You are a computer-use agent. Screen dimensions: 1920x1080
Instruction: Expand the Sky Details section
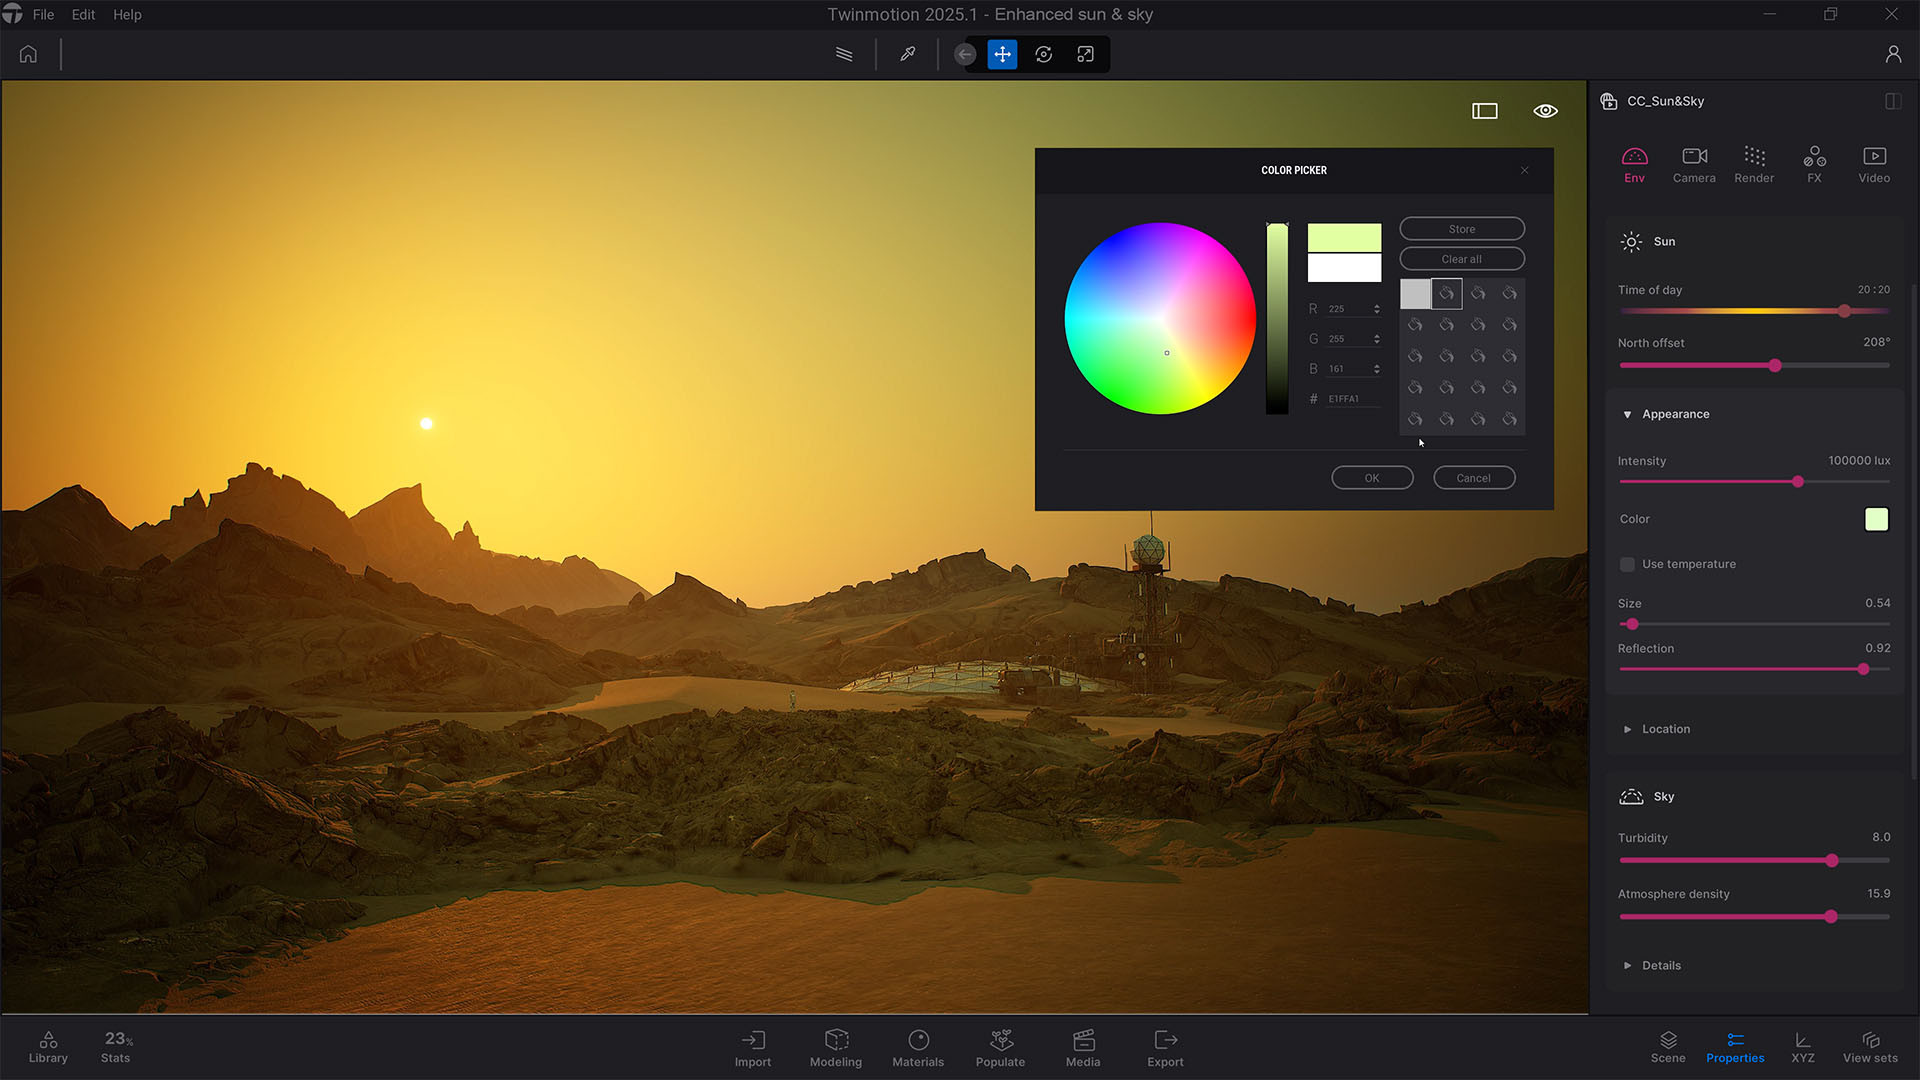coord(1627,965)
